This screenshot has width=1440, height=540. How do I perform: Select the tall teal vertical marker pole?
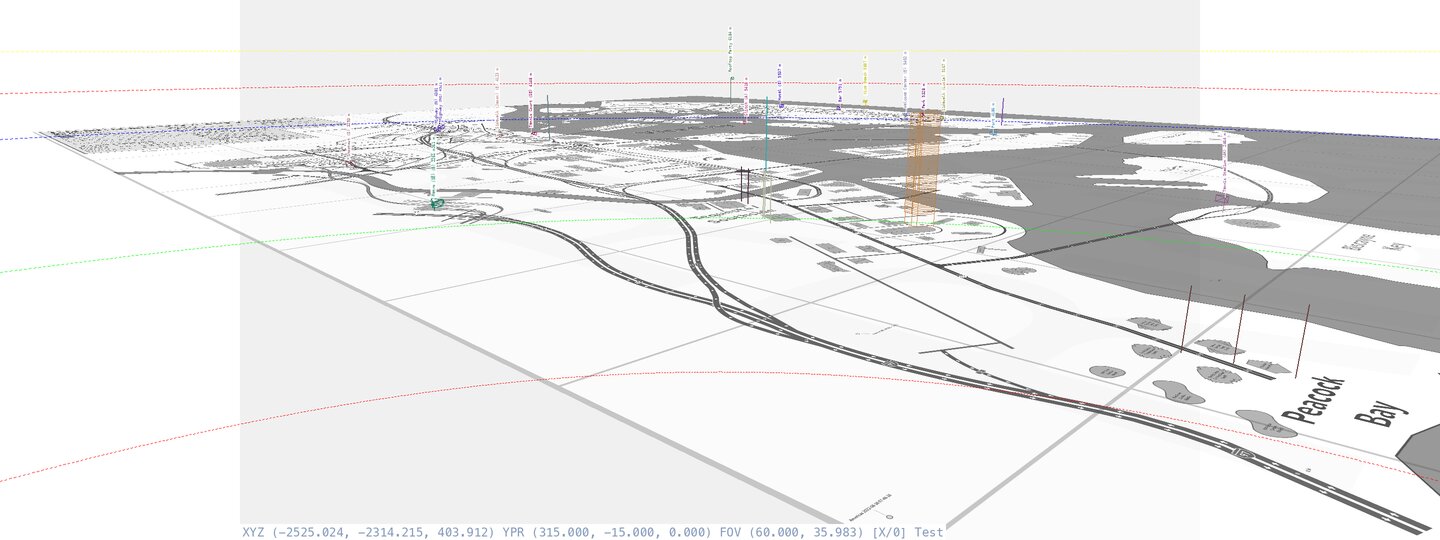click(765, 150)
